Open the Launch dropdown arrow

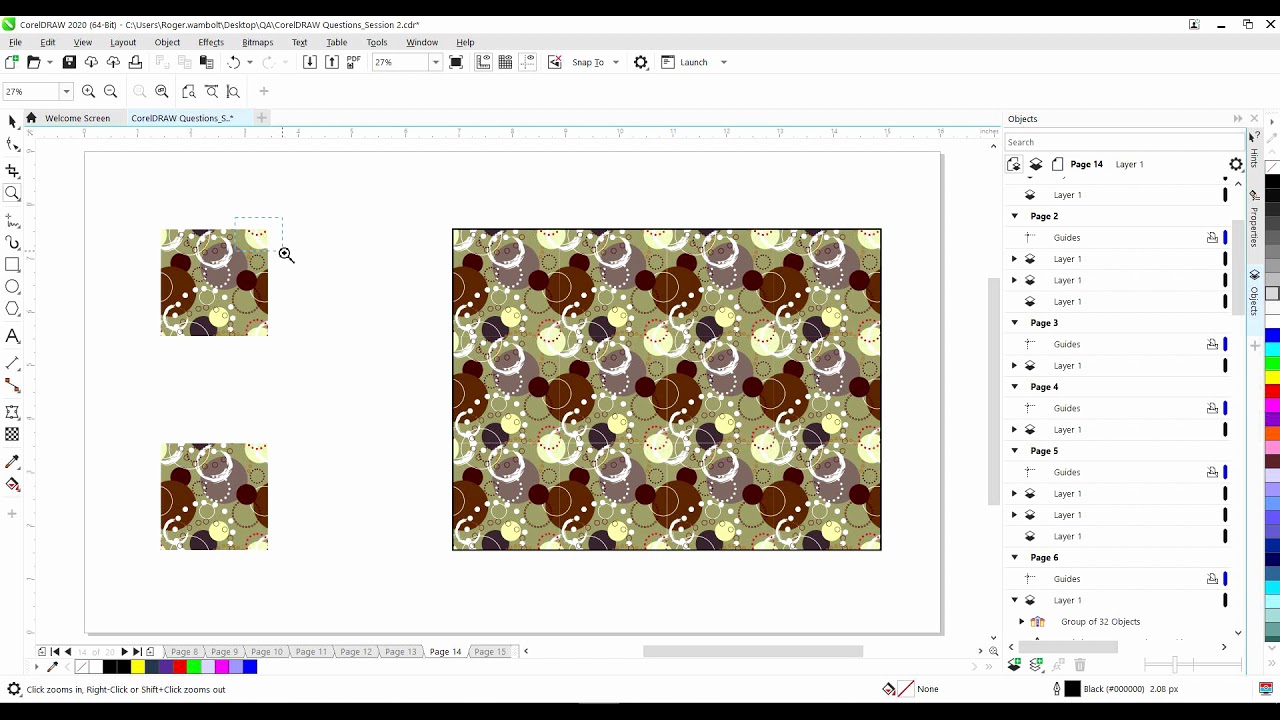[724, 62]
